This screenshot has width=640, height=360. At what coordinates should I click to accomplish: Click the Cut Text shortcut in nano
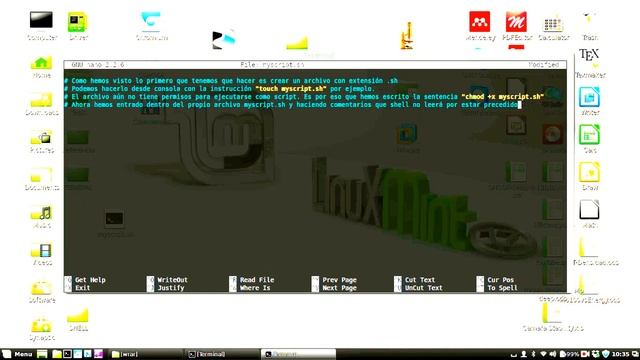point(415,280)
